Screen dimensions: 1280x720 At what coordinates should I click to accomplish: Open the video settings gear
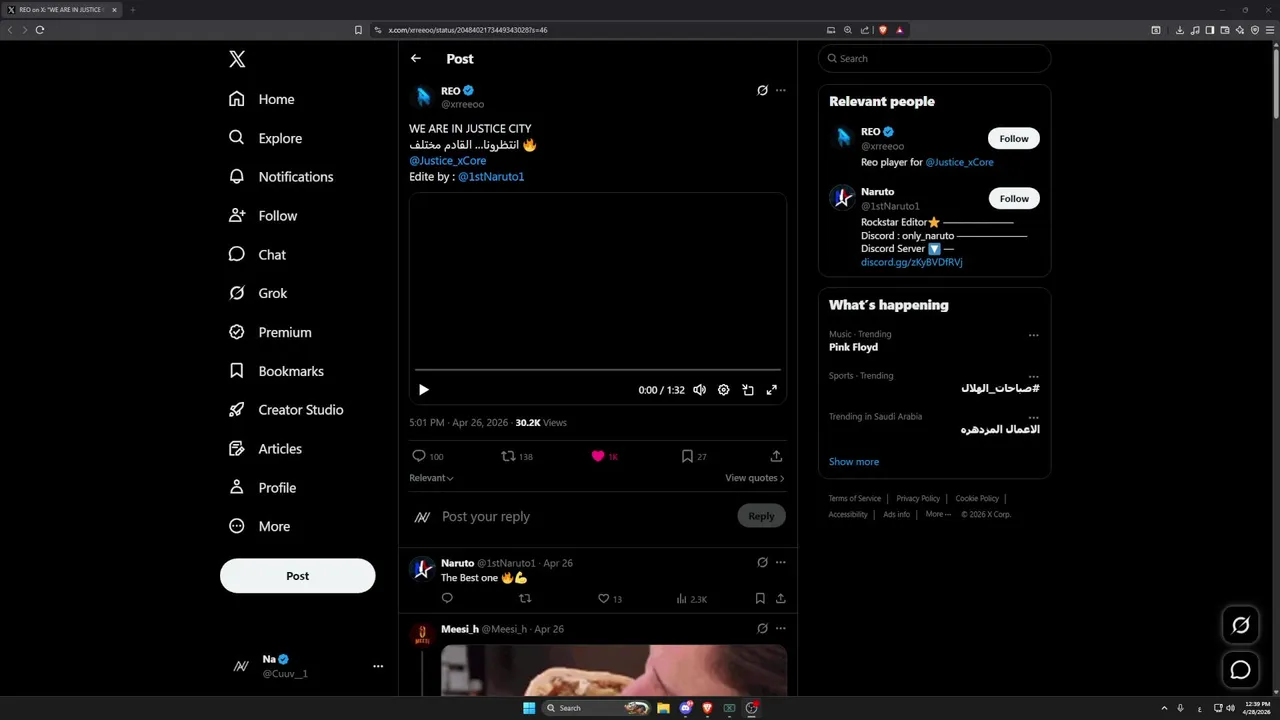pyautogui.click(x=724, y=390)
